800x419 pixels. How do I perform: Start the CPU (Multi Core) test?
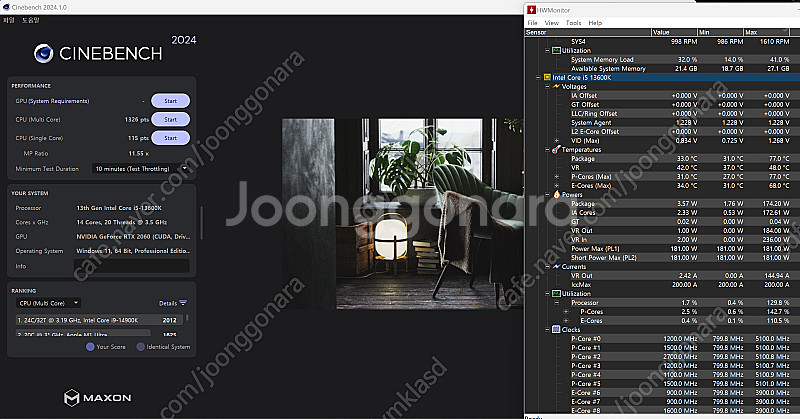point(170,119)
